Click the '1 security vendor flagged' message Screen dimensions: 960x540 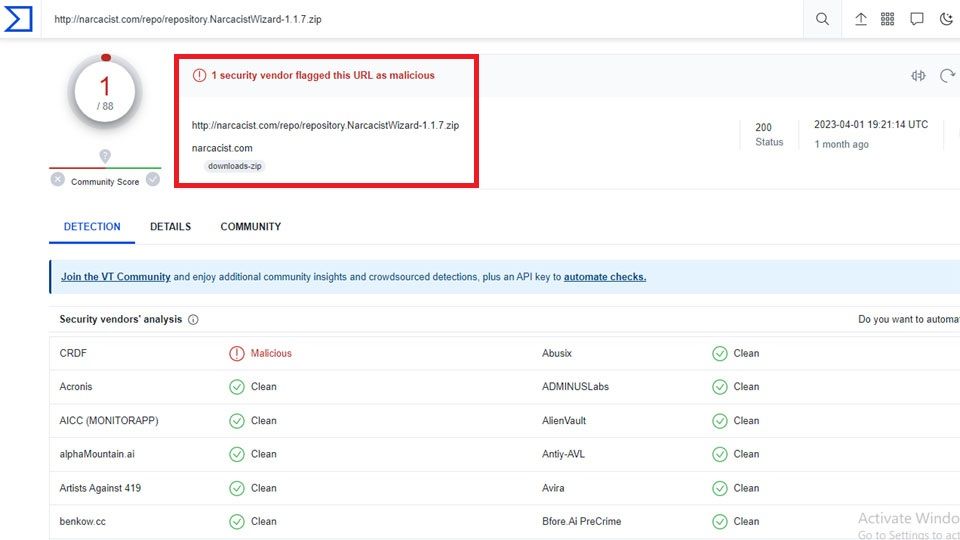323,75
